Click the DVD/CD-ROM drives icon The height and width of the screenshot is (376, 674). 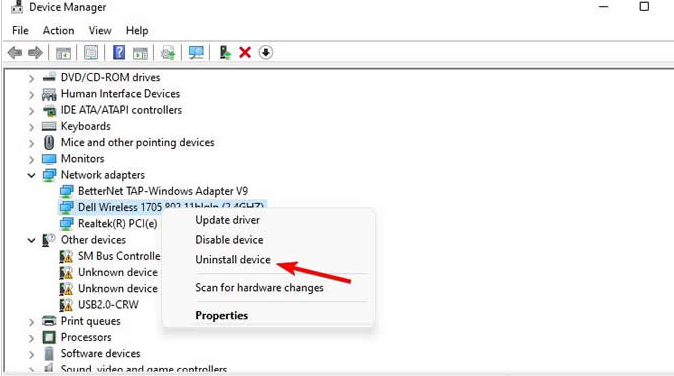point(49,77)
